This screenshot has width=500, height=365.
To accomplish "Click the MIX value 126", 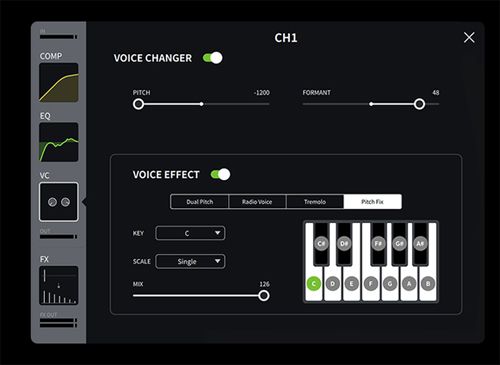I will (x=264, y=284).
